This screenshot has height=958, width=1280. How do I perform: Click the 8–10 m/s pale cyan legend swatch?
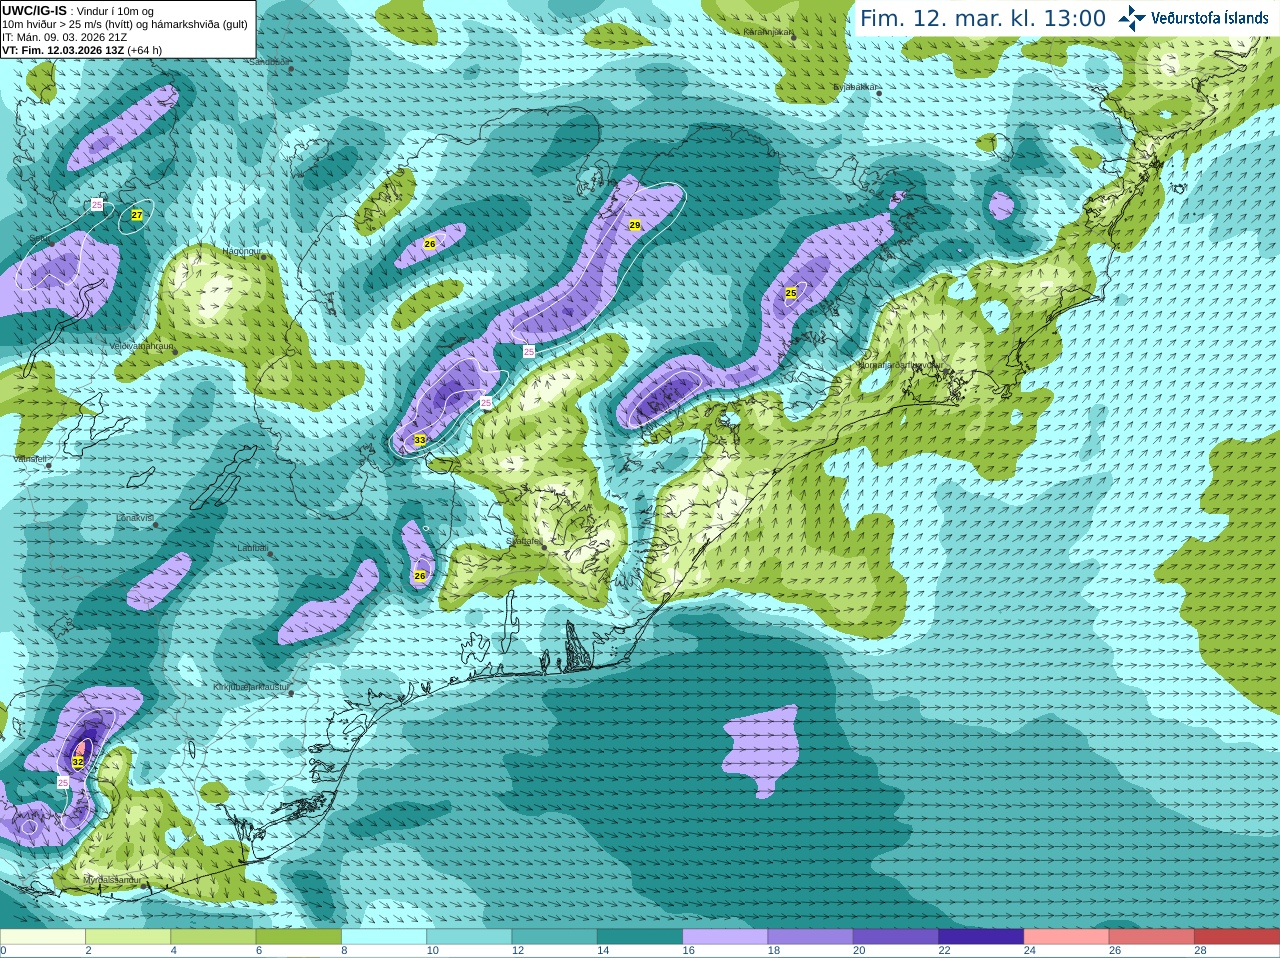(384, 936)
